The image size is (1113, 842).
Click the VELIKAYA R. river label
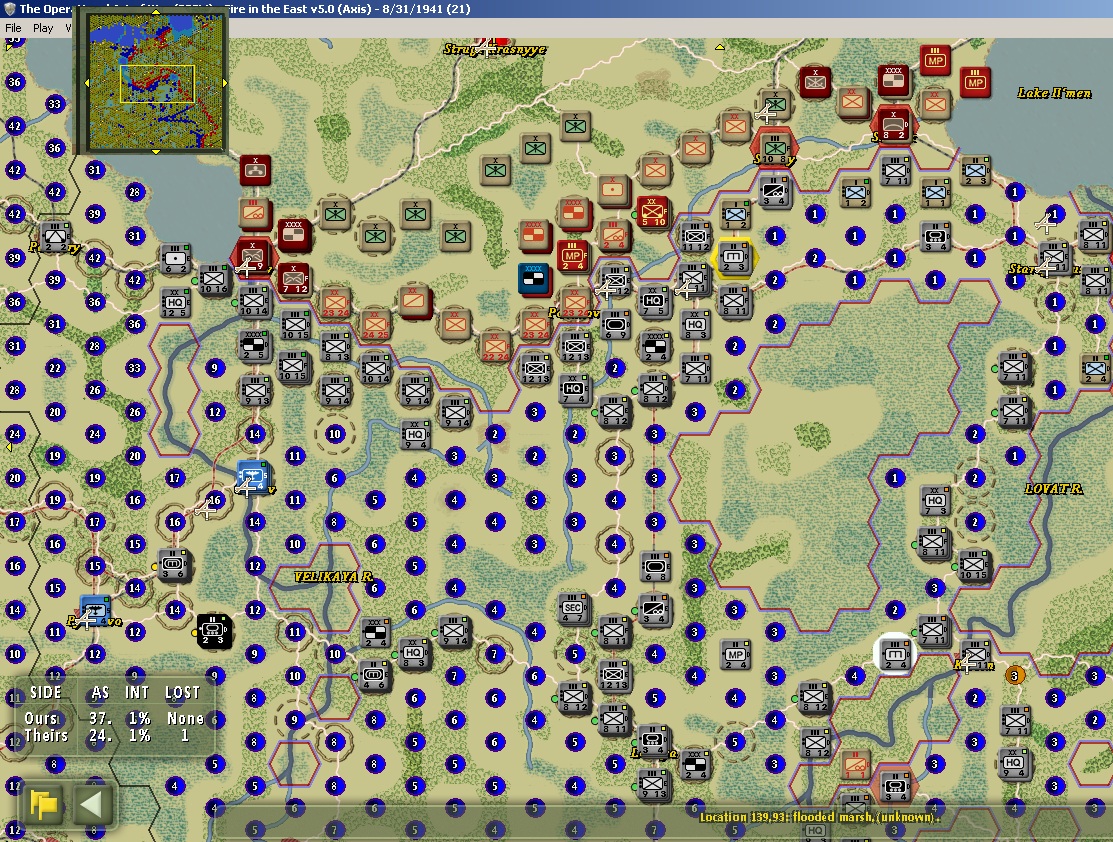pyautogui.click(x=334, y=576)
